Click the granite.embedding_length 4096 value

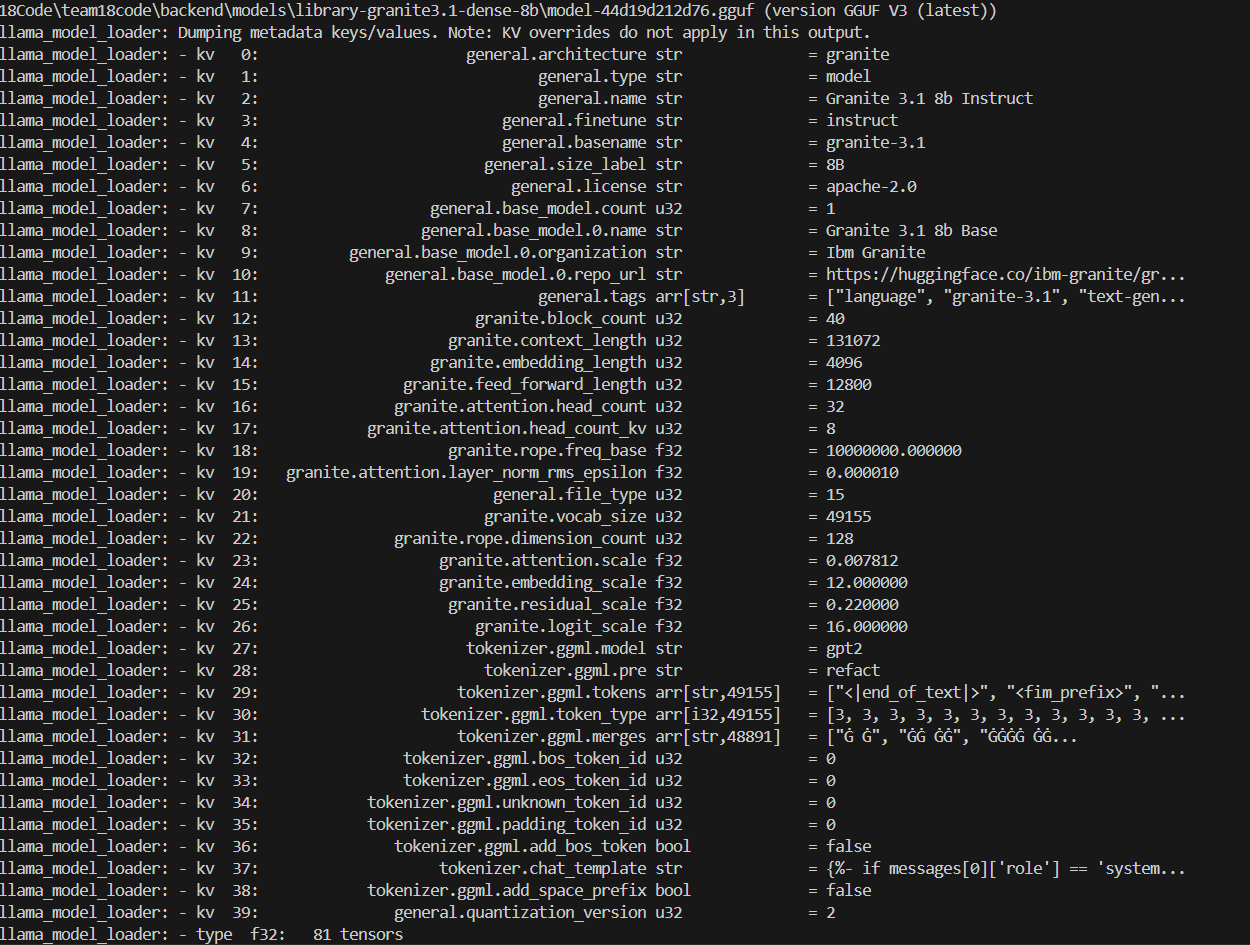point(844,362)
